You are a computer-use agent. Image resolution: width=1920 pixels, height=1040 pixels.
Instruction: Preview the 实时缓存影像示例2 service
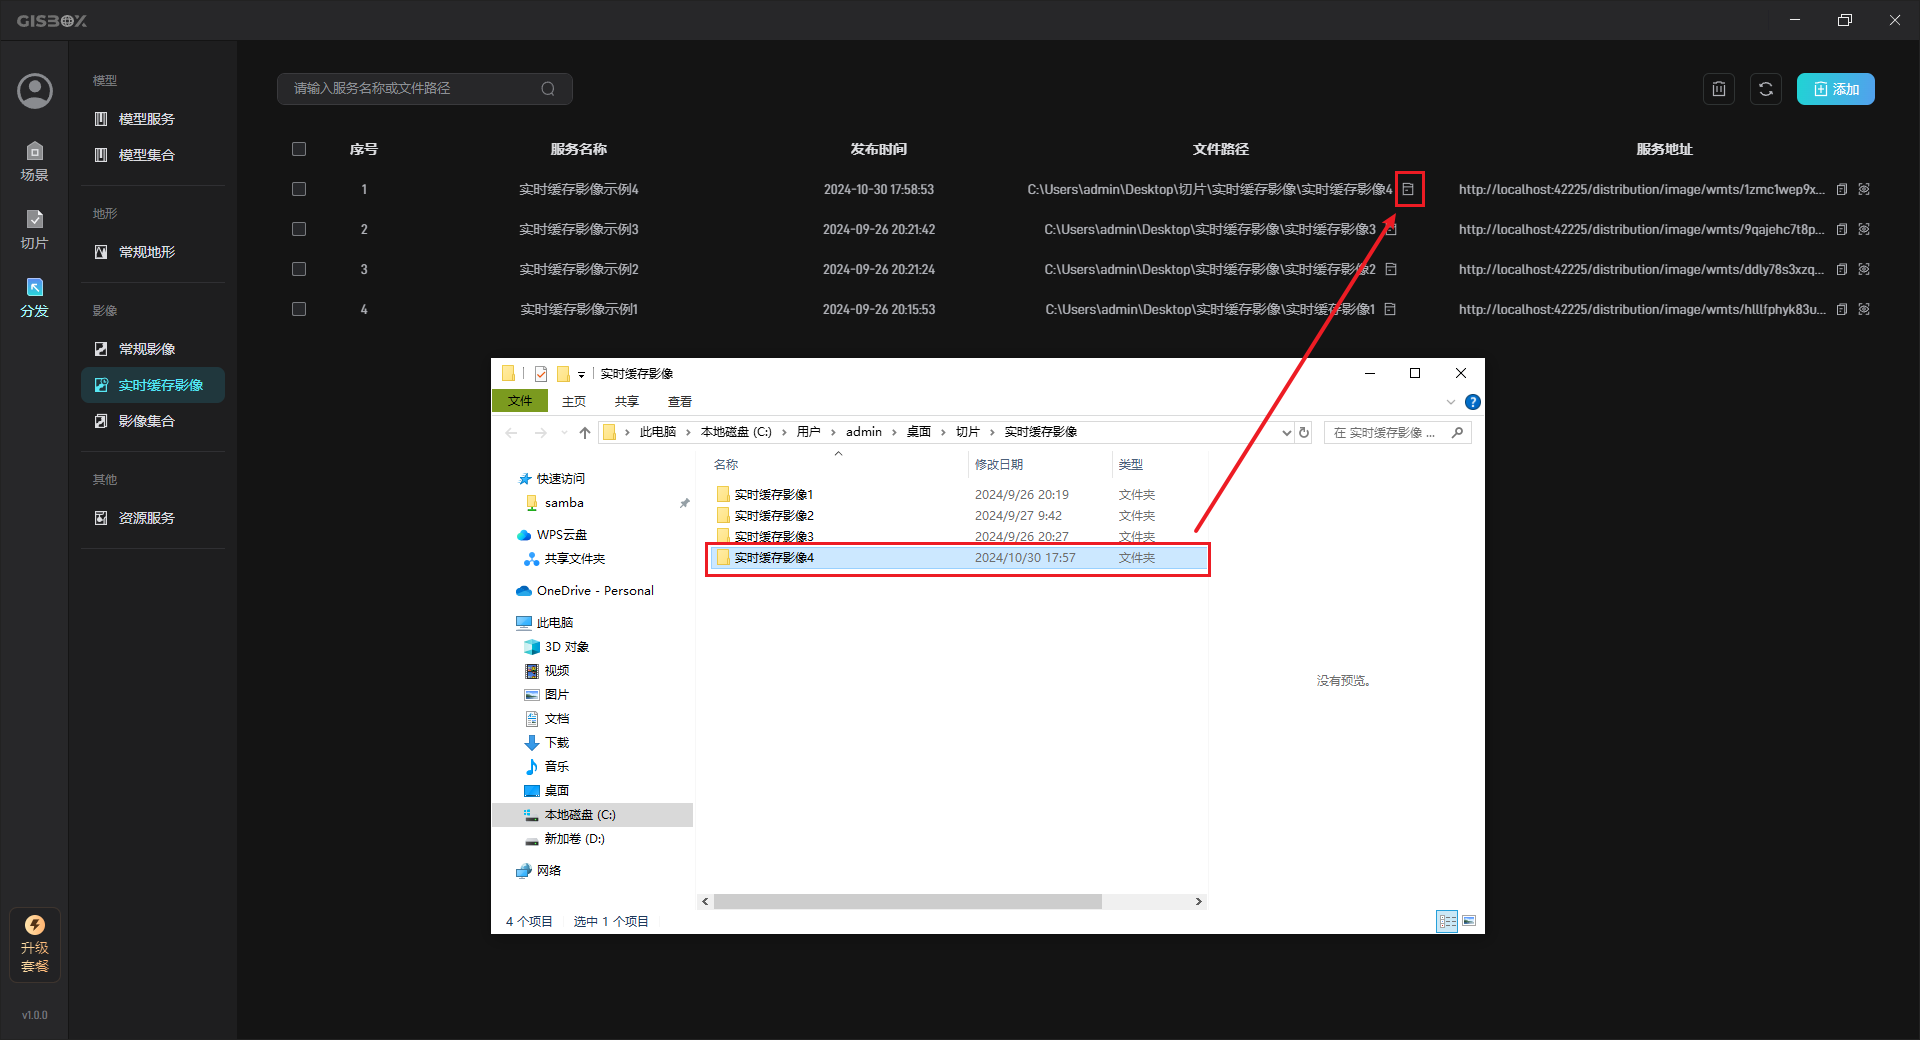coord(1864,269)
